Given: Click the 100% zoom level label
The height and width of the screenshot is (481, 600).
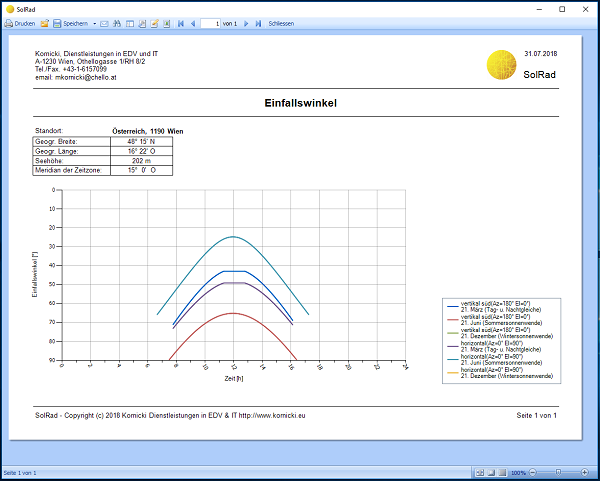Looking at the screenshot, I should tap(518, 472).
